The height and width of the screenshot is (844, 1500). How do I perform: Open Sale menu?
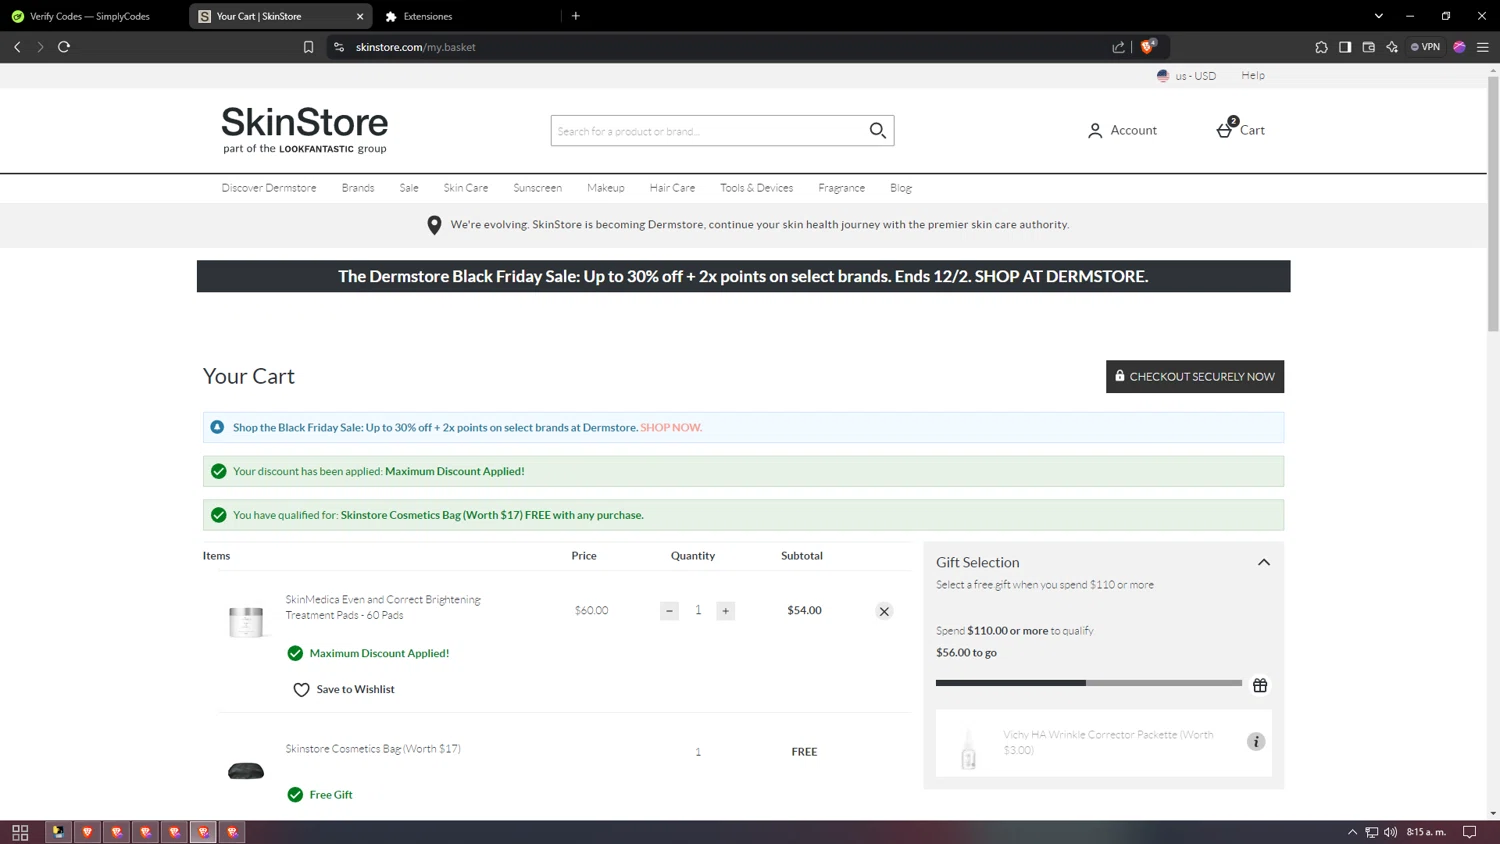coord(409,188)
